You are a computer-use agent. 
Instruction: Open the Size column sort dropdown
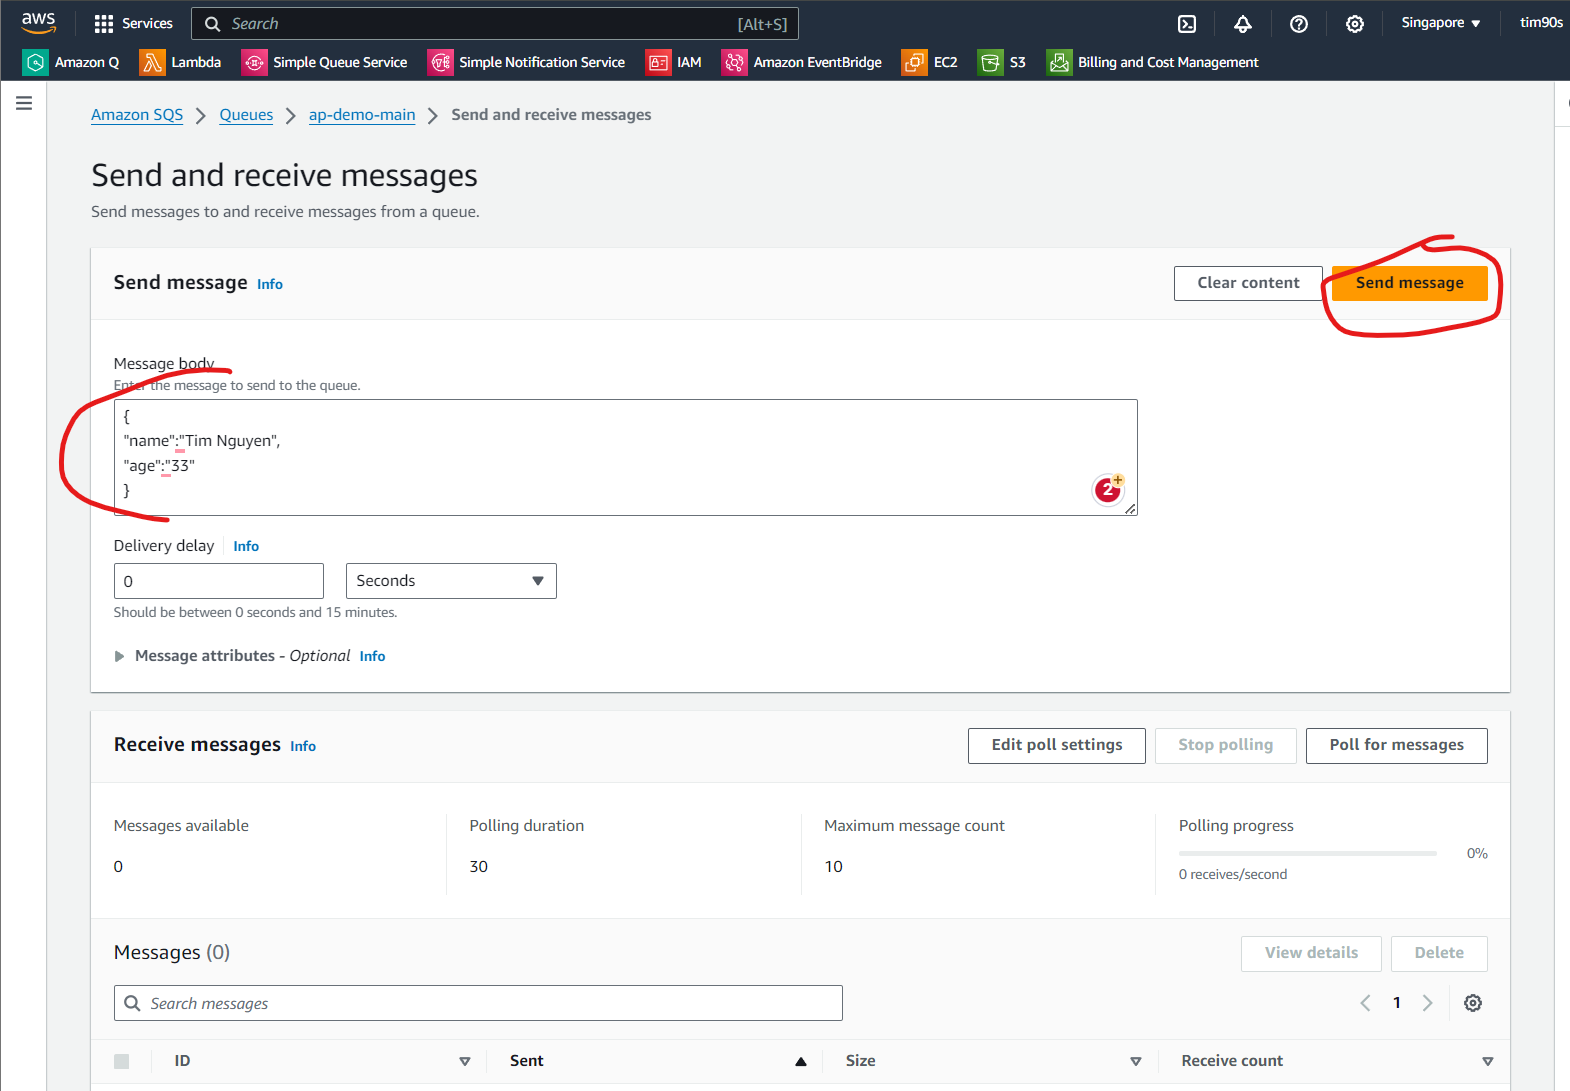(x=1136, y=1061)
